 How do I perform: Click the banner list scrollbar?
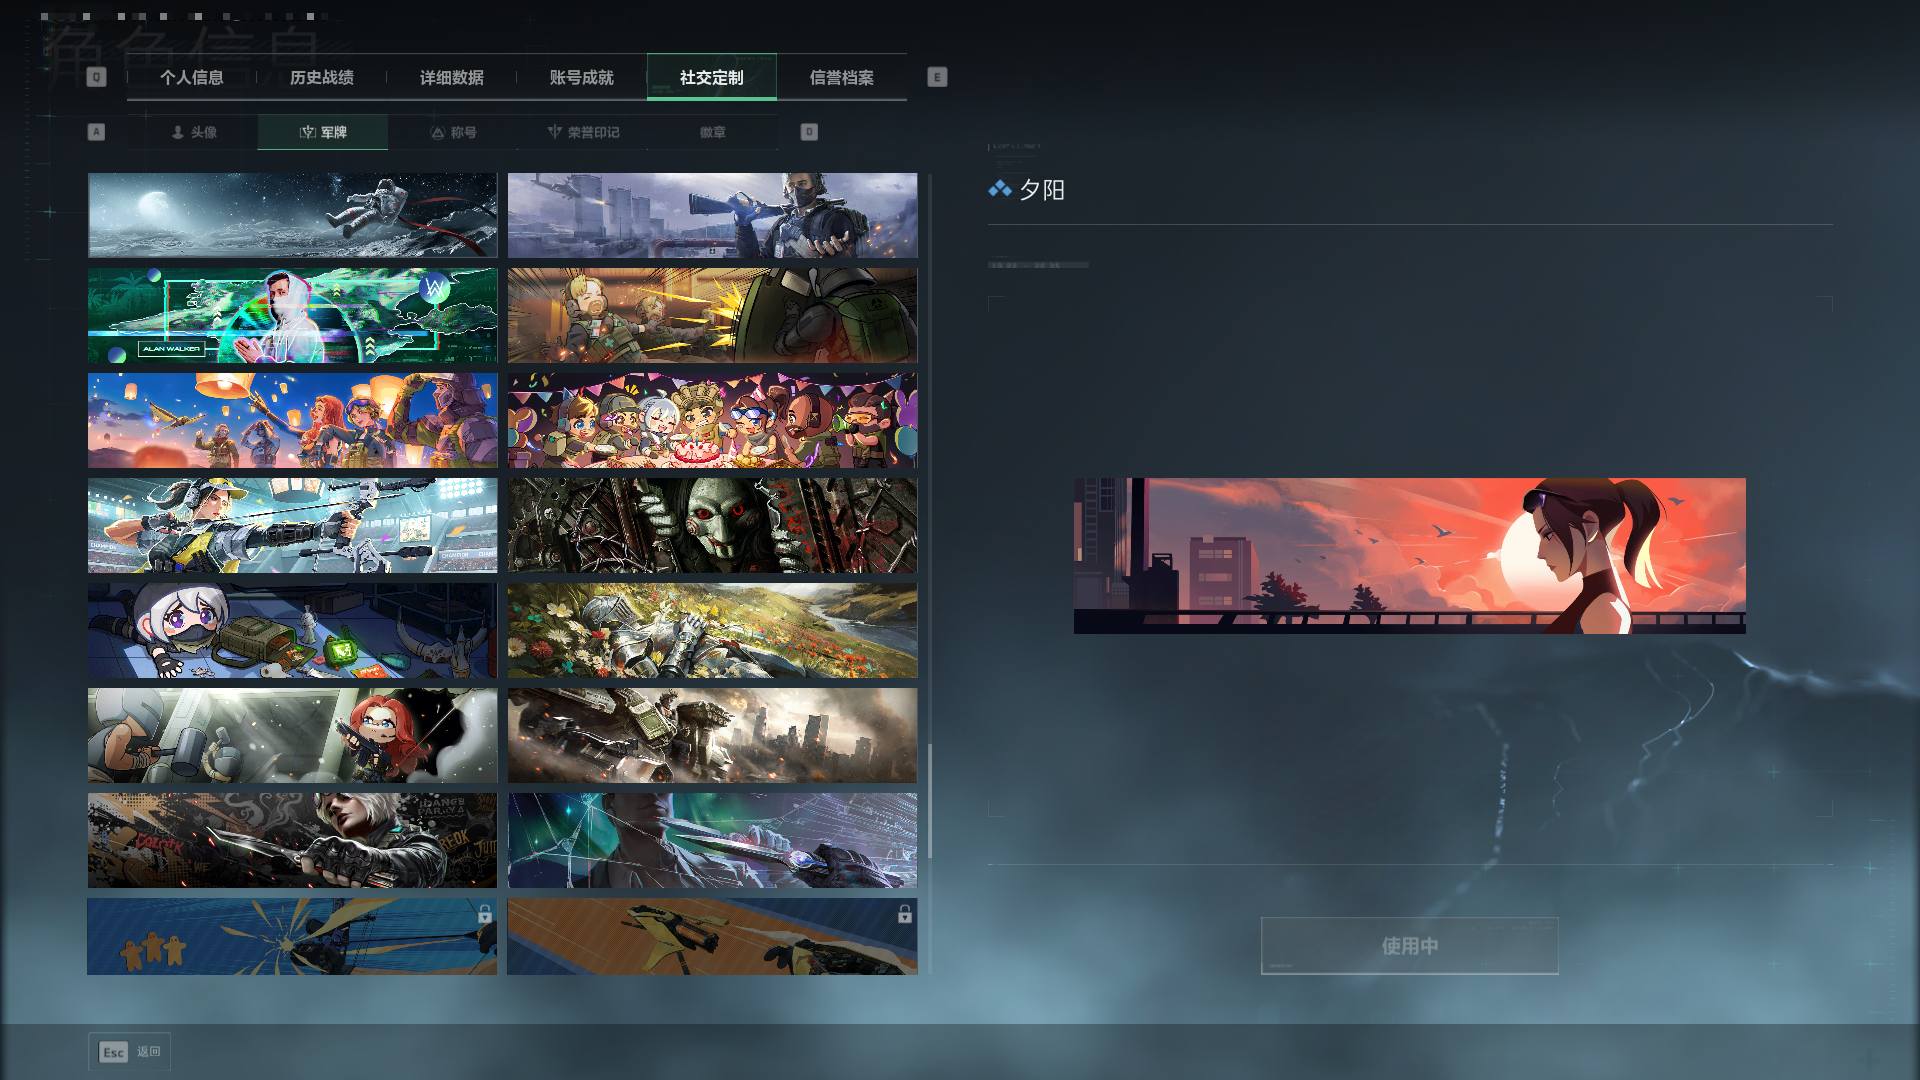930,800
